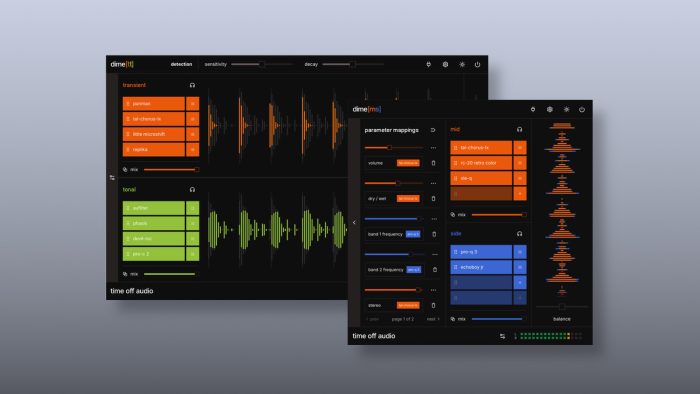This screenshot has height=394, width=700.
Task: Solo the transient section with headphones icon
Action: [192, 85]
